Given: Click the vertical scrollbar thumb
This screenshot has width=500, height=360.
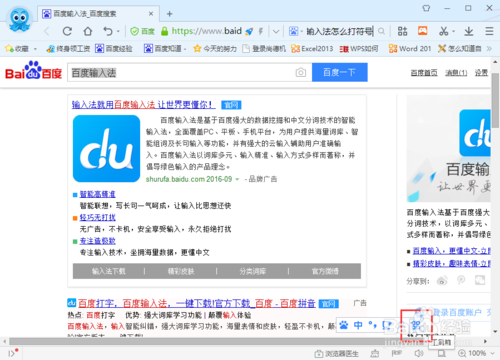Looking at the screenshot, I should (495, 100).
